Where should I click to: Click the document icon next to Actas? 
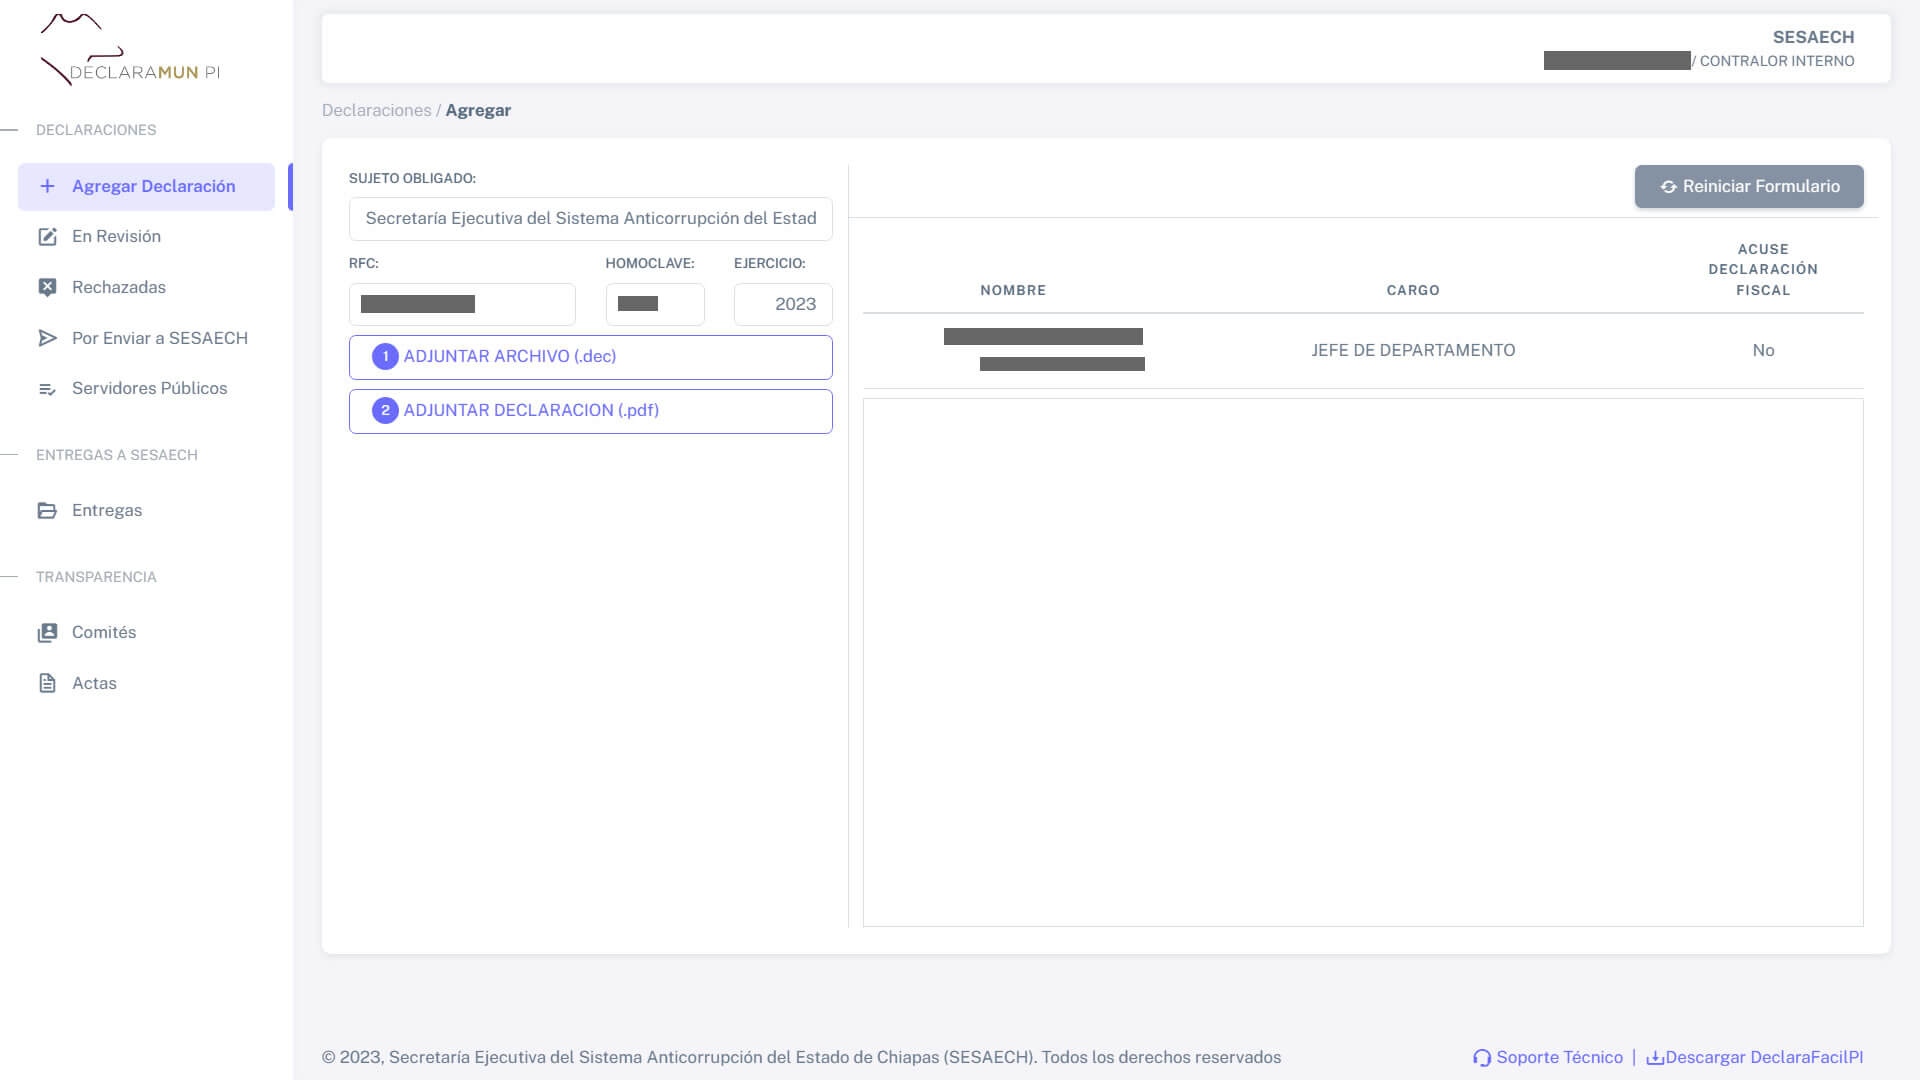[47, 683]
